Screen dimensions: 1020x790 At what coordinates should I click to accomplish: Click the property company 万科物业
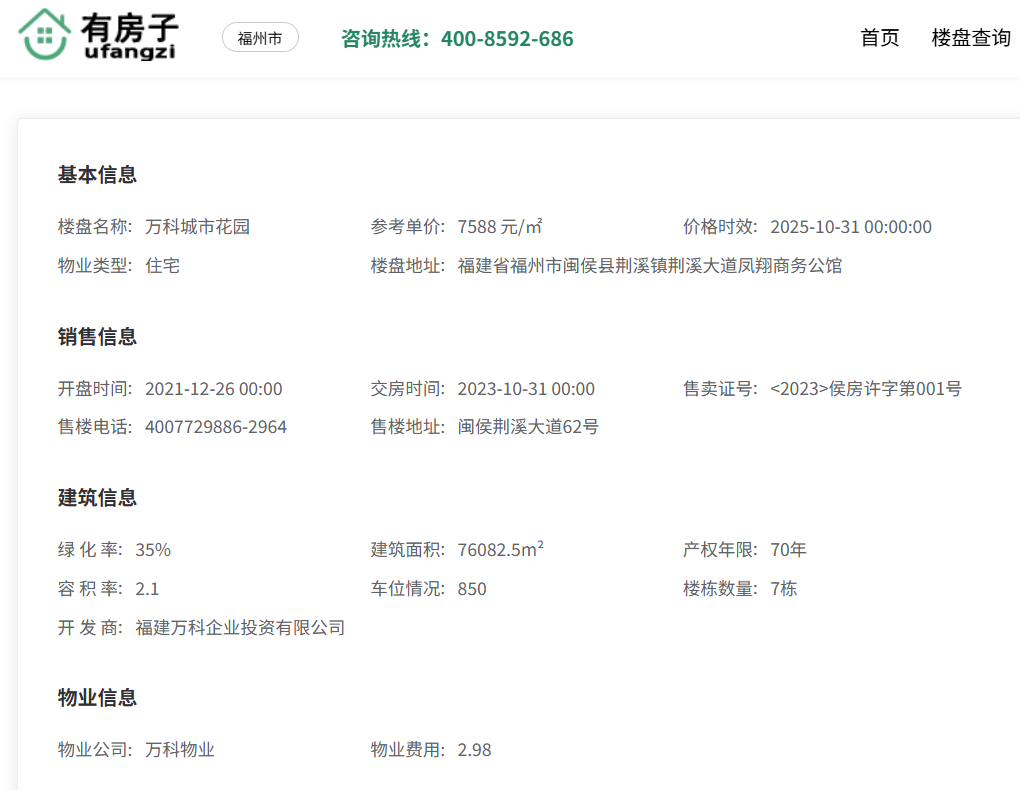point(180,750)
